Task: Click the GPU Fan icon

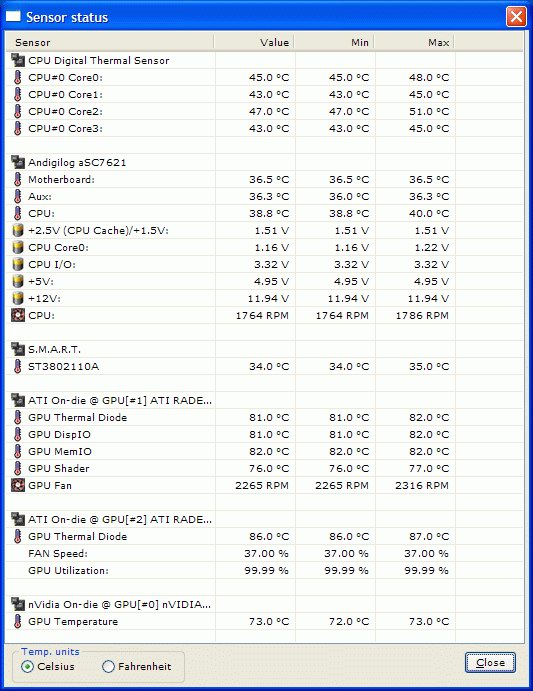Action: click(x=18, y=486)
